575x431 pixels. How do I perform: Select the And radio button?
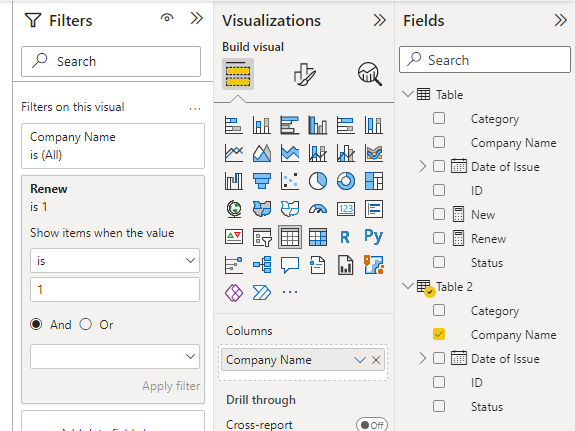pyautogui.click(x=36, y=324)
